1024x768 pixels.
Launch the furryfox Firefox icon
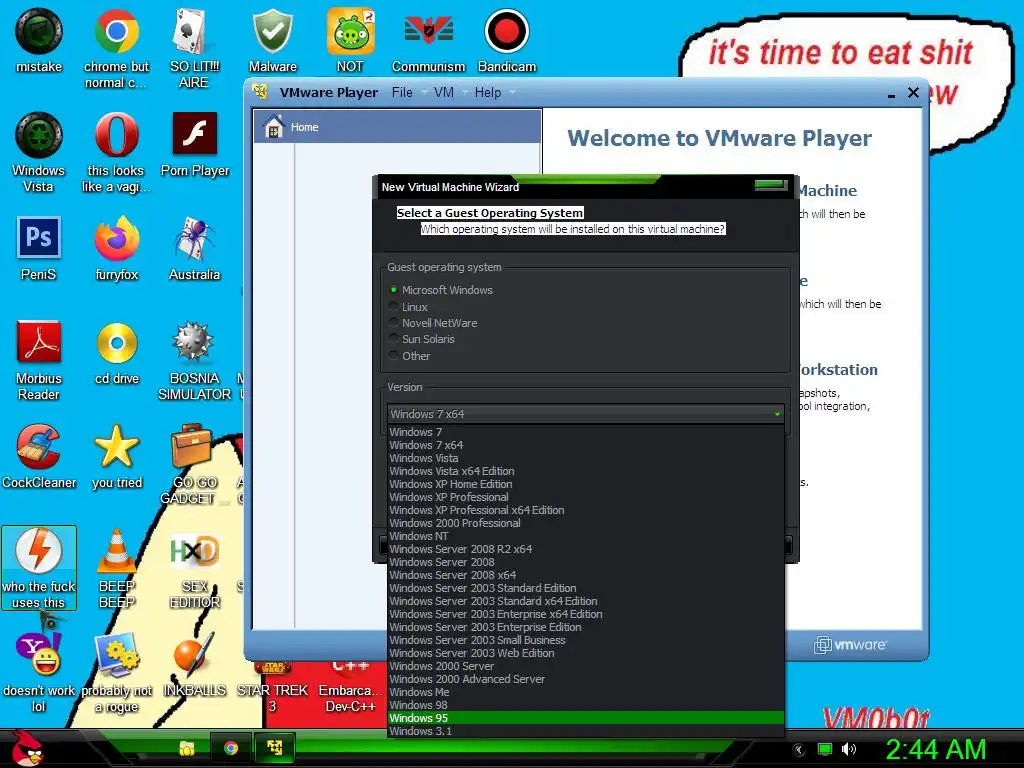[x=116, y=248]
